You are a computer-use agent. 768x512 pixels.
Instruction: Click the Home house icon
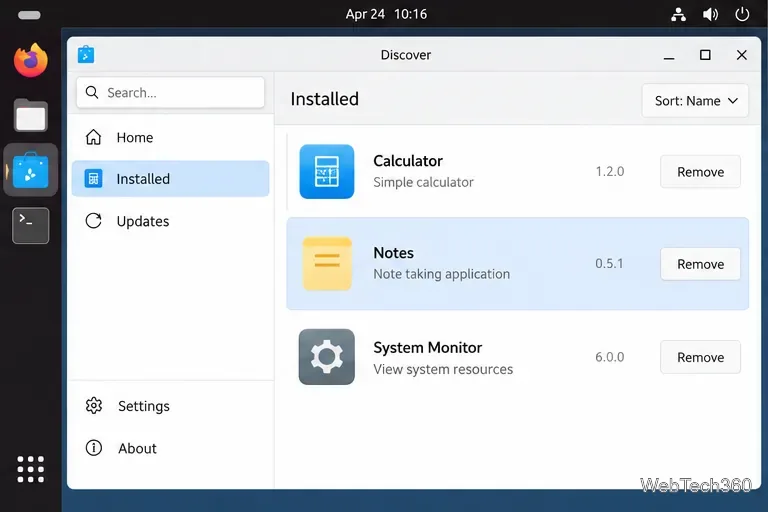pyautogui.click(x=93, y=137)
